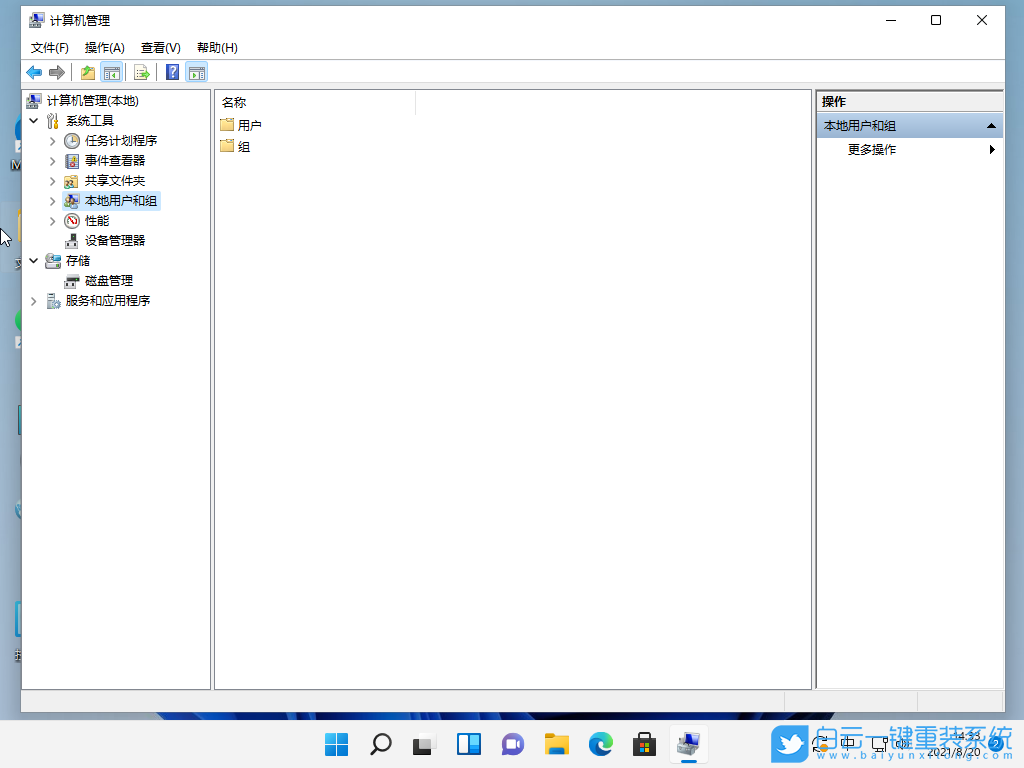Click the 名称 column header
The height and width of the screenshot is (768, 1024).
[x=234, y=102]
